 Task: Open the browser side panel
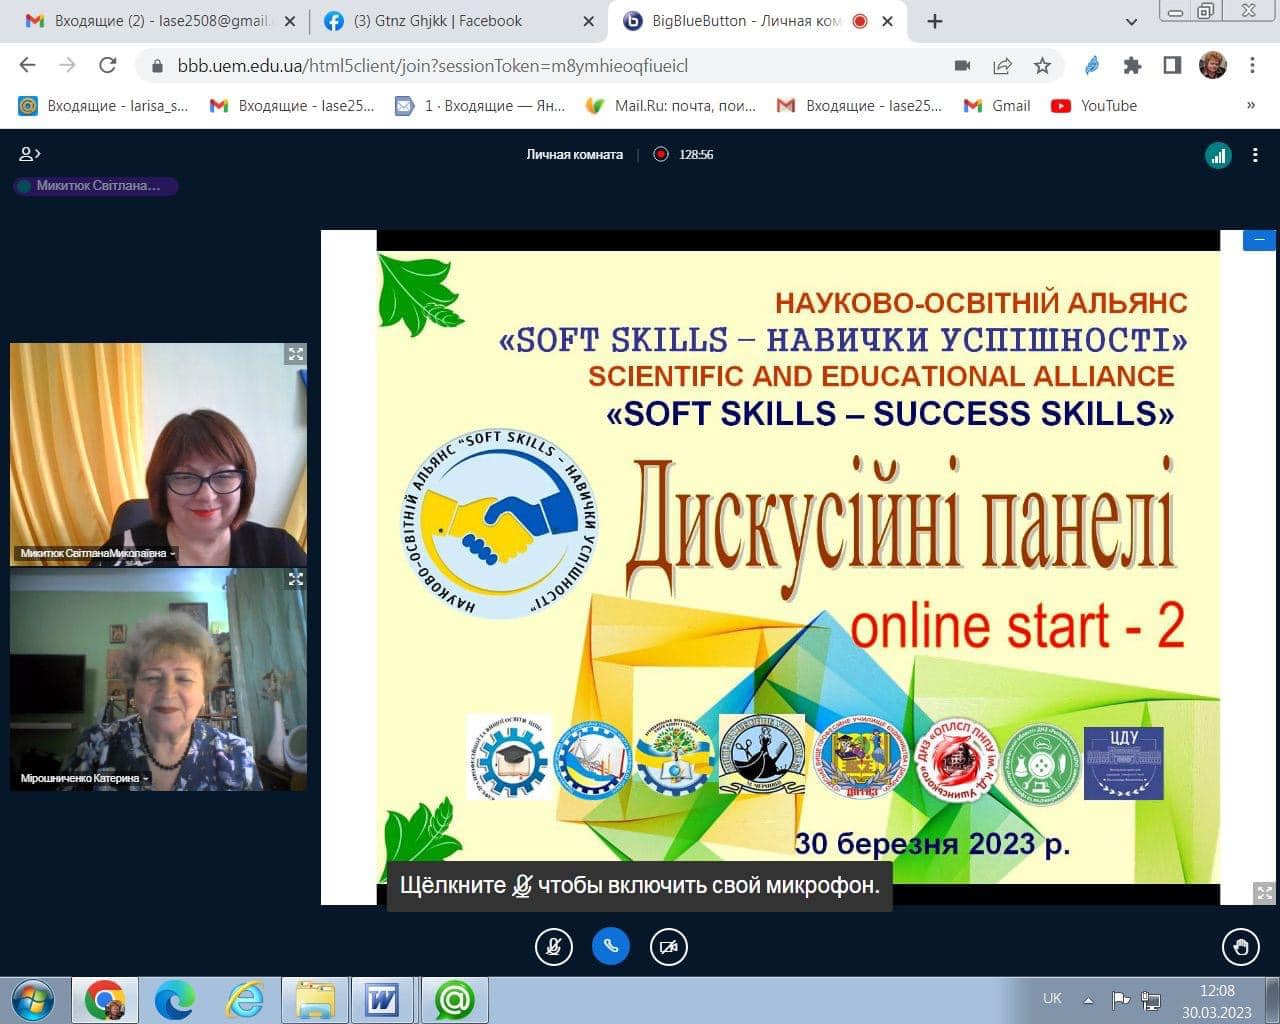point(1172,66)
